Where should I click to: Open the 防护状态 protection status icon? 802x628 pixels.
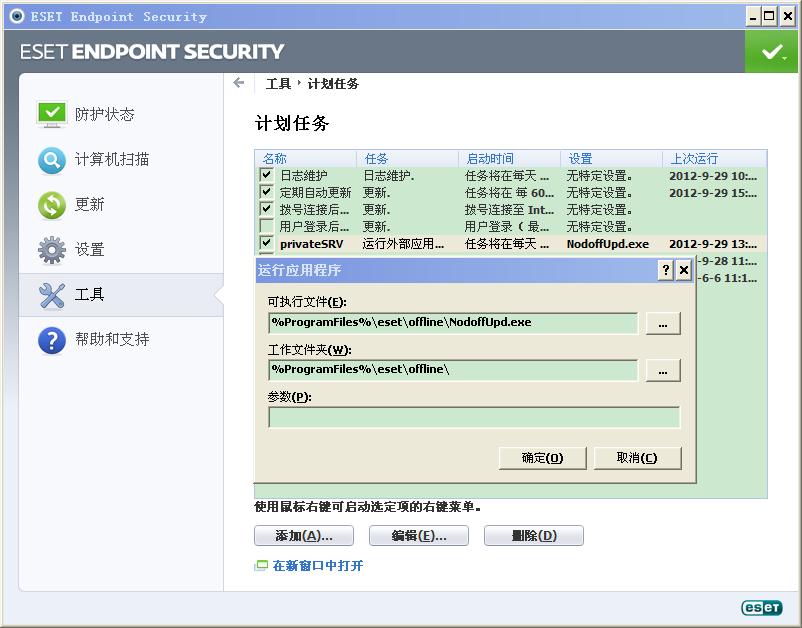(52, 114)
